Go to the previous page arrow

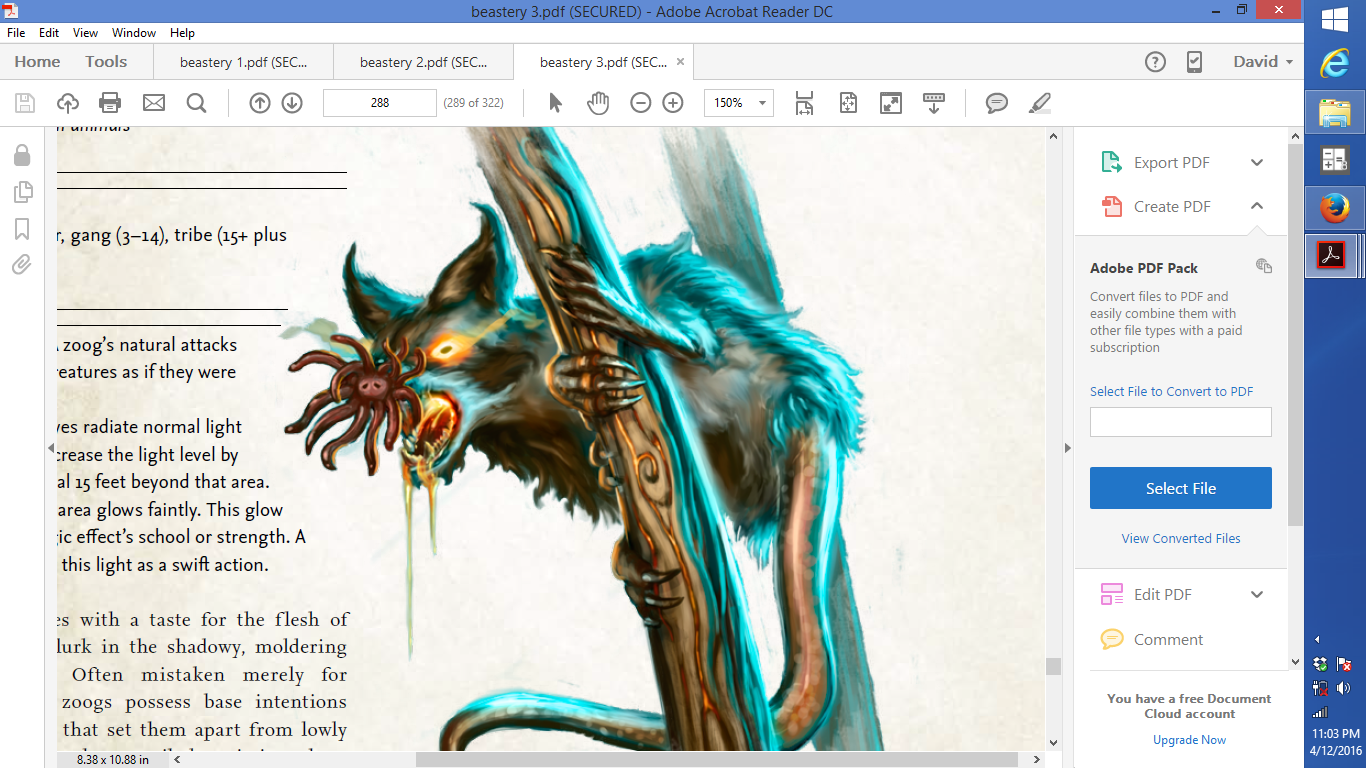[260, 103]
